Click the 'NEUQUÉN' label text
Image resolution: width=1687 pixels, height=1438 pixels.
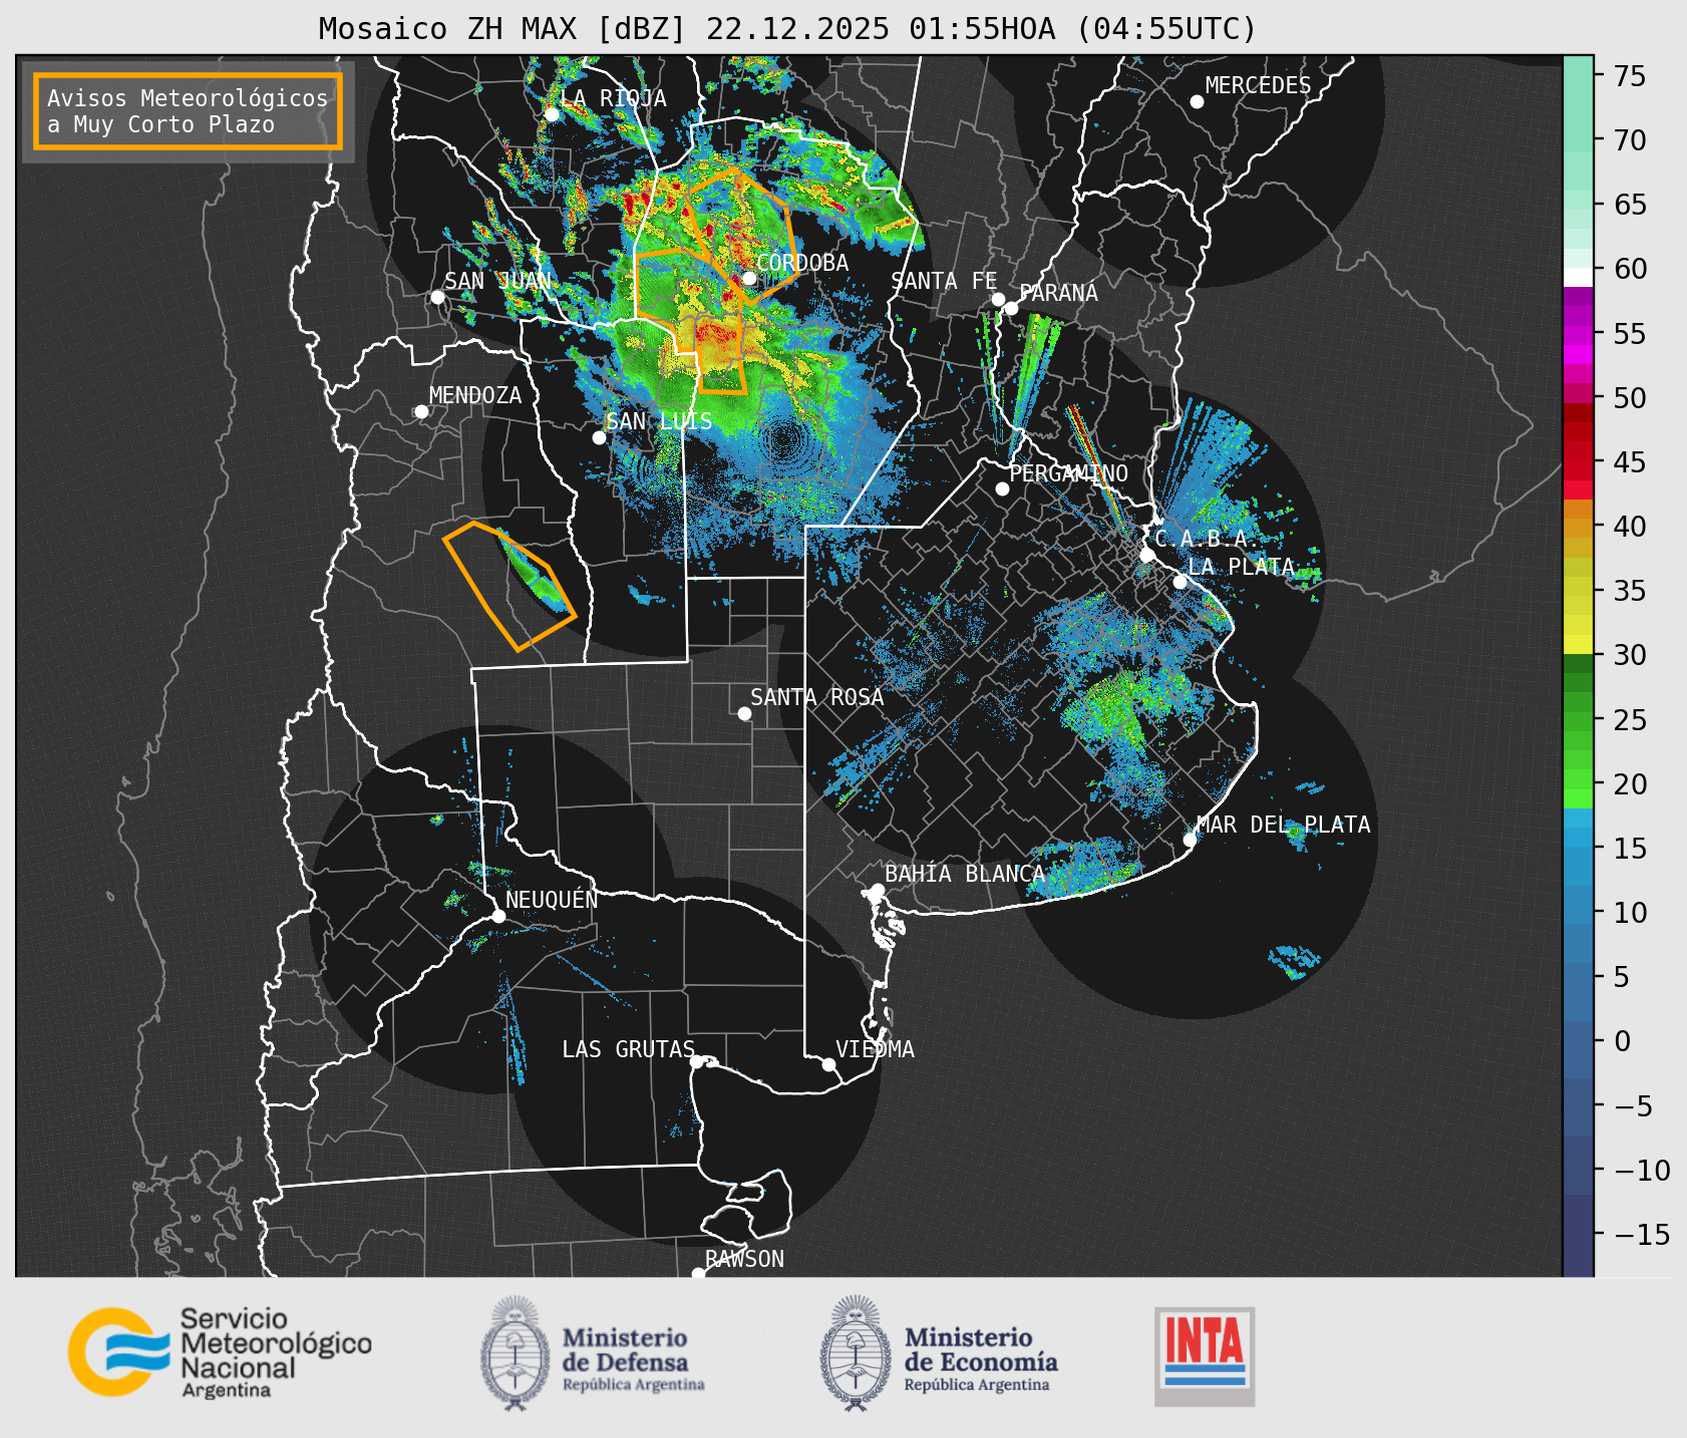[552, 900]
